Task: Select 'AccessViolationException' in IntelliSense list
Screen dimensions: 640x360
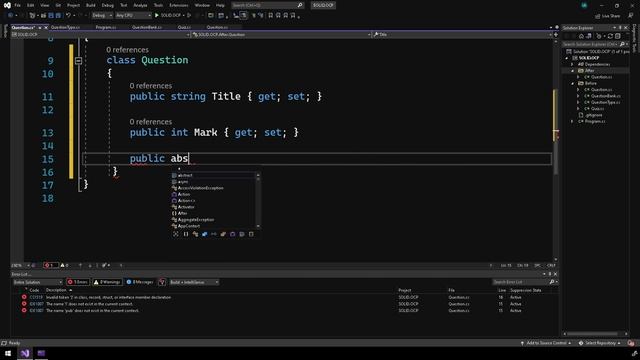Action: [x=213, y=188]
